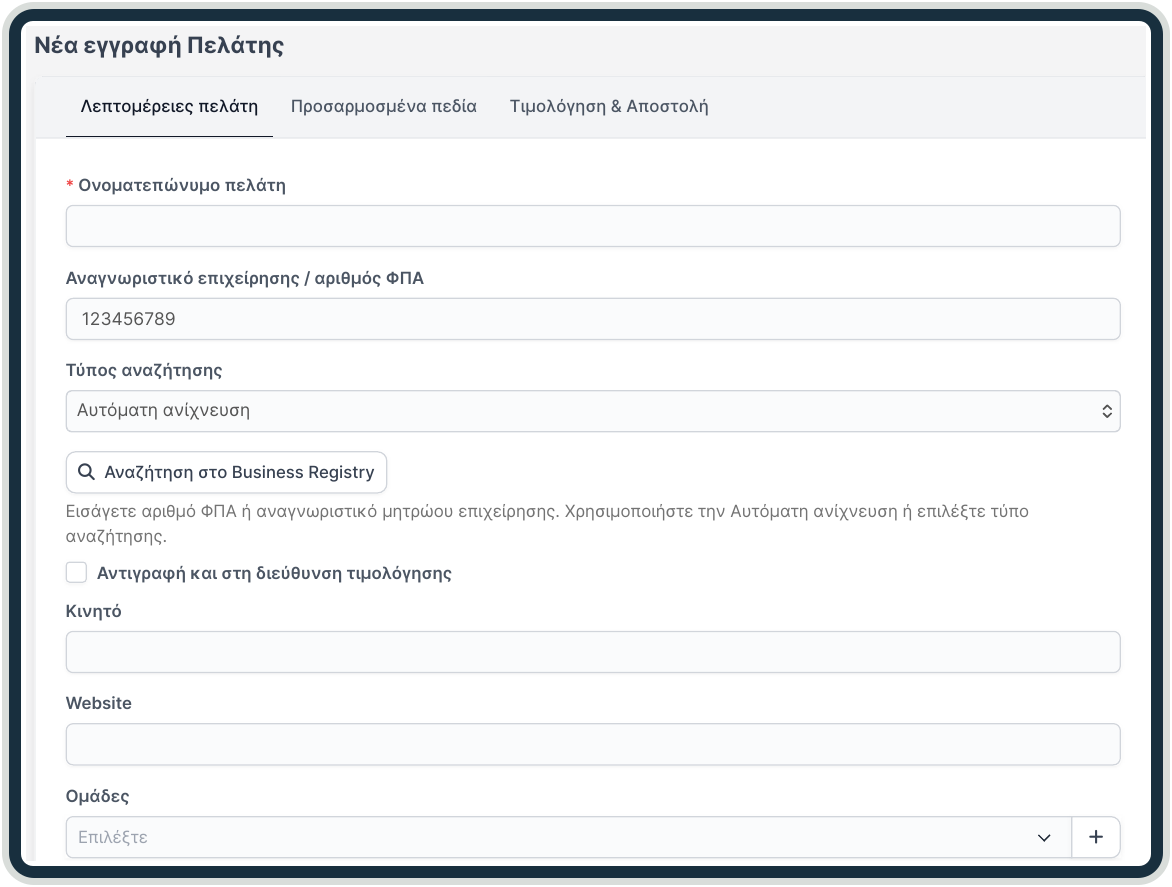Click the plus icon to add a group
Image resolution: width=1172 pixels, height=887 pixels.
[x=1096, y=837]
